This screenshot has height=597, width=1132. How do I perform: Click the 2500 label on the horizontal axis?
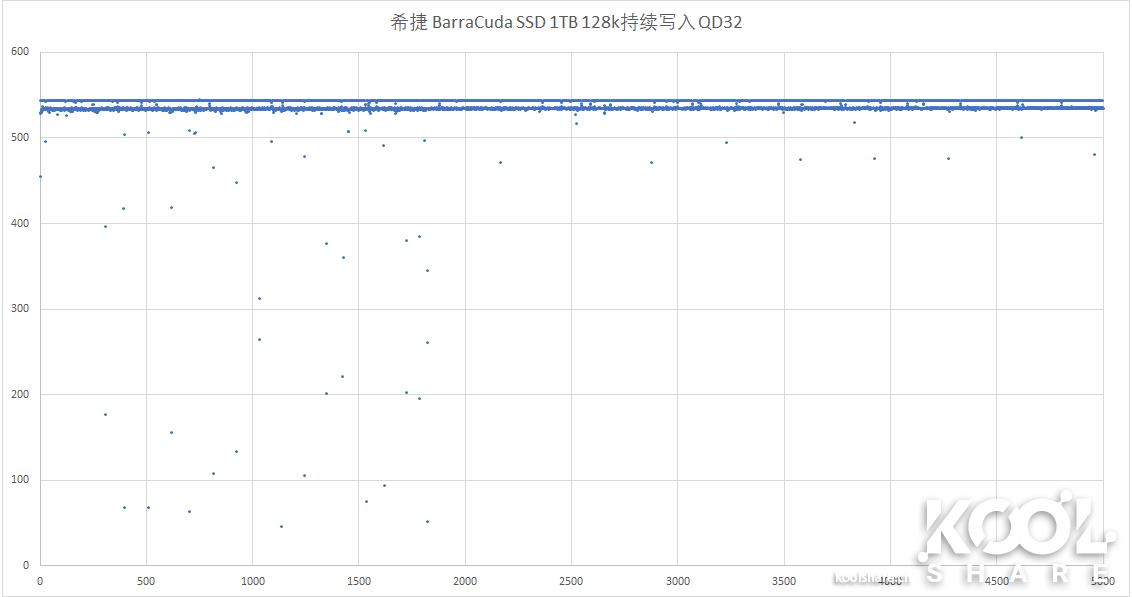(572, 579)
